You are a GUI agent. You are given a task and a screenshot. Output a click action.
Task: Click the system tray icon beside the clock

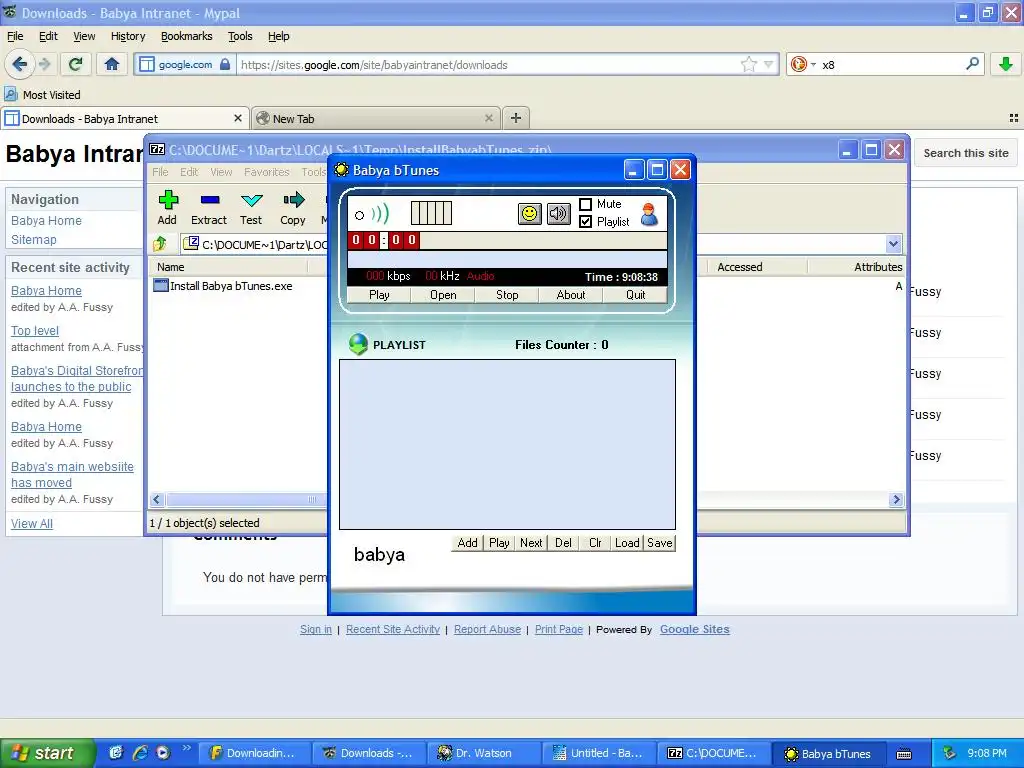950,753
